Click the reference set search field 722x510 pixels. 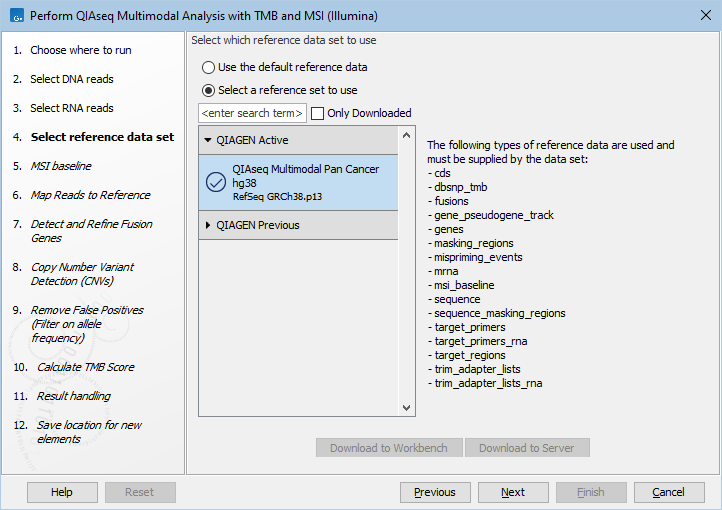252,113
